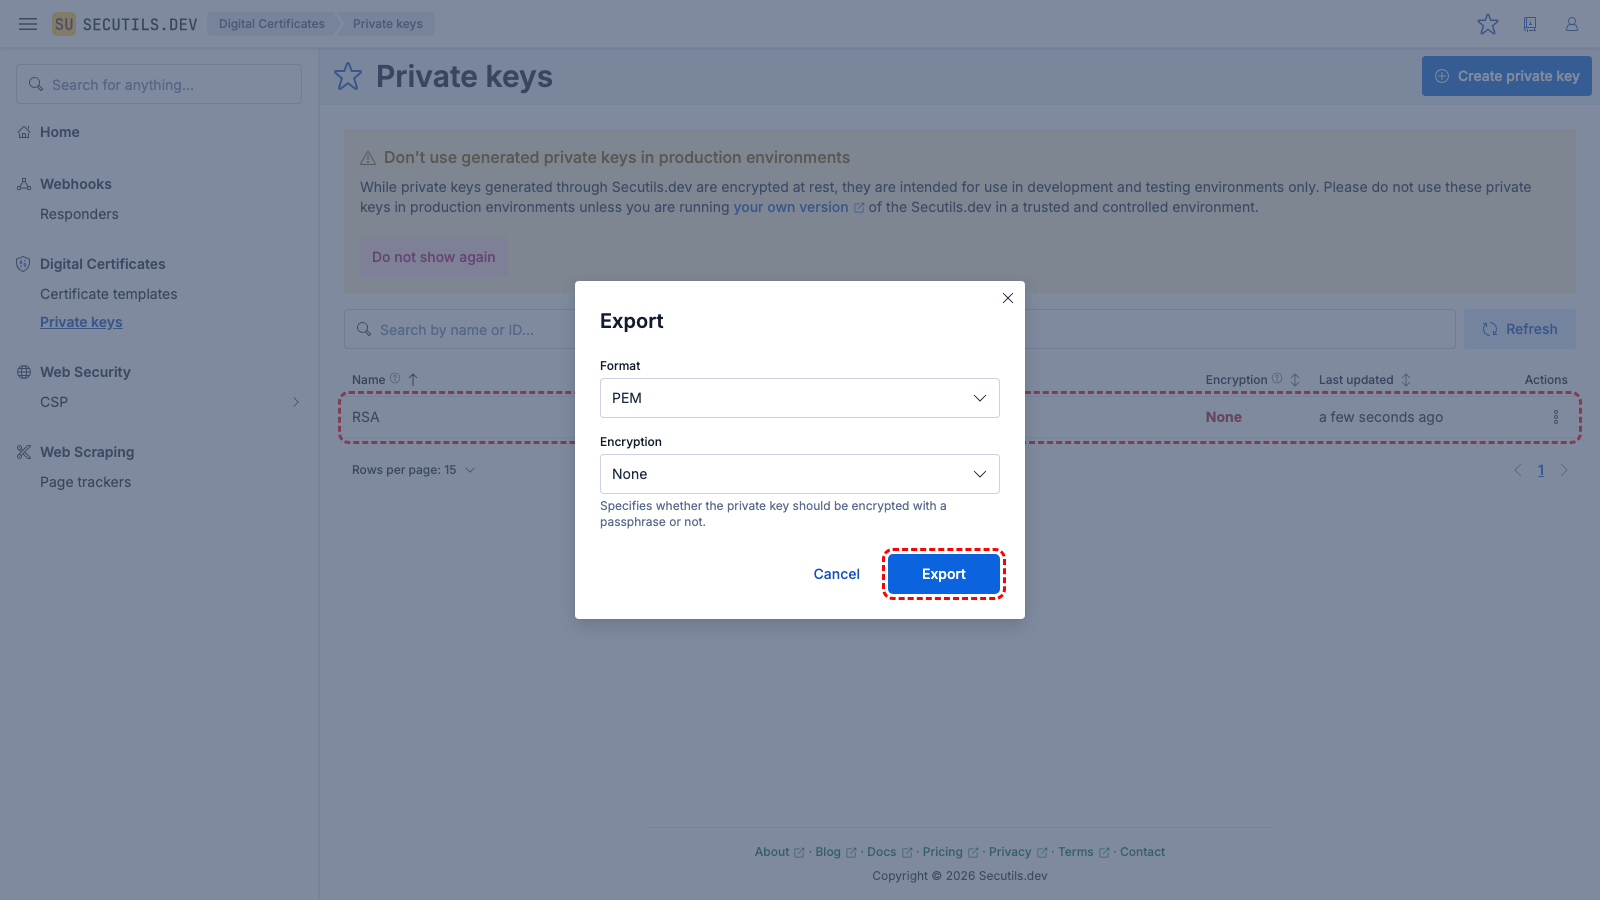1600x900 pixels.
Task: Close the Export dialog with X
Action: (1008, 298)
